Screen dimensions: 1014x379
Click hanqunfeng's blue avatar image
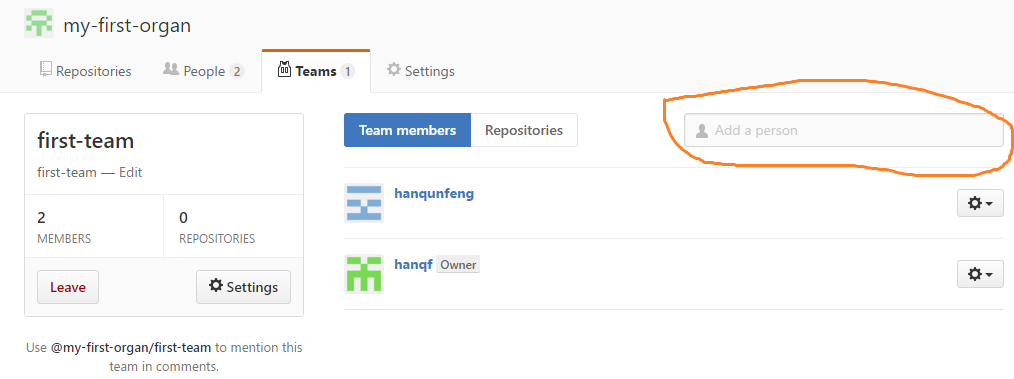[x=364, y=203]
